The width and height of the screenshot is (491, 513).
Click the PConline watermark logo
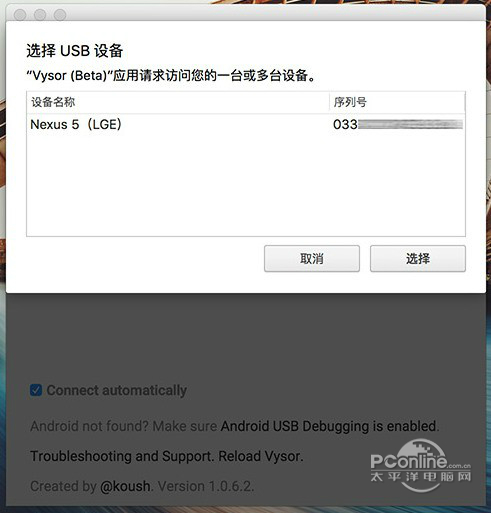pos(421,466)
